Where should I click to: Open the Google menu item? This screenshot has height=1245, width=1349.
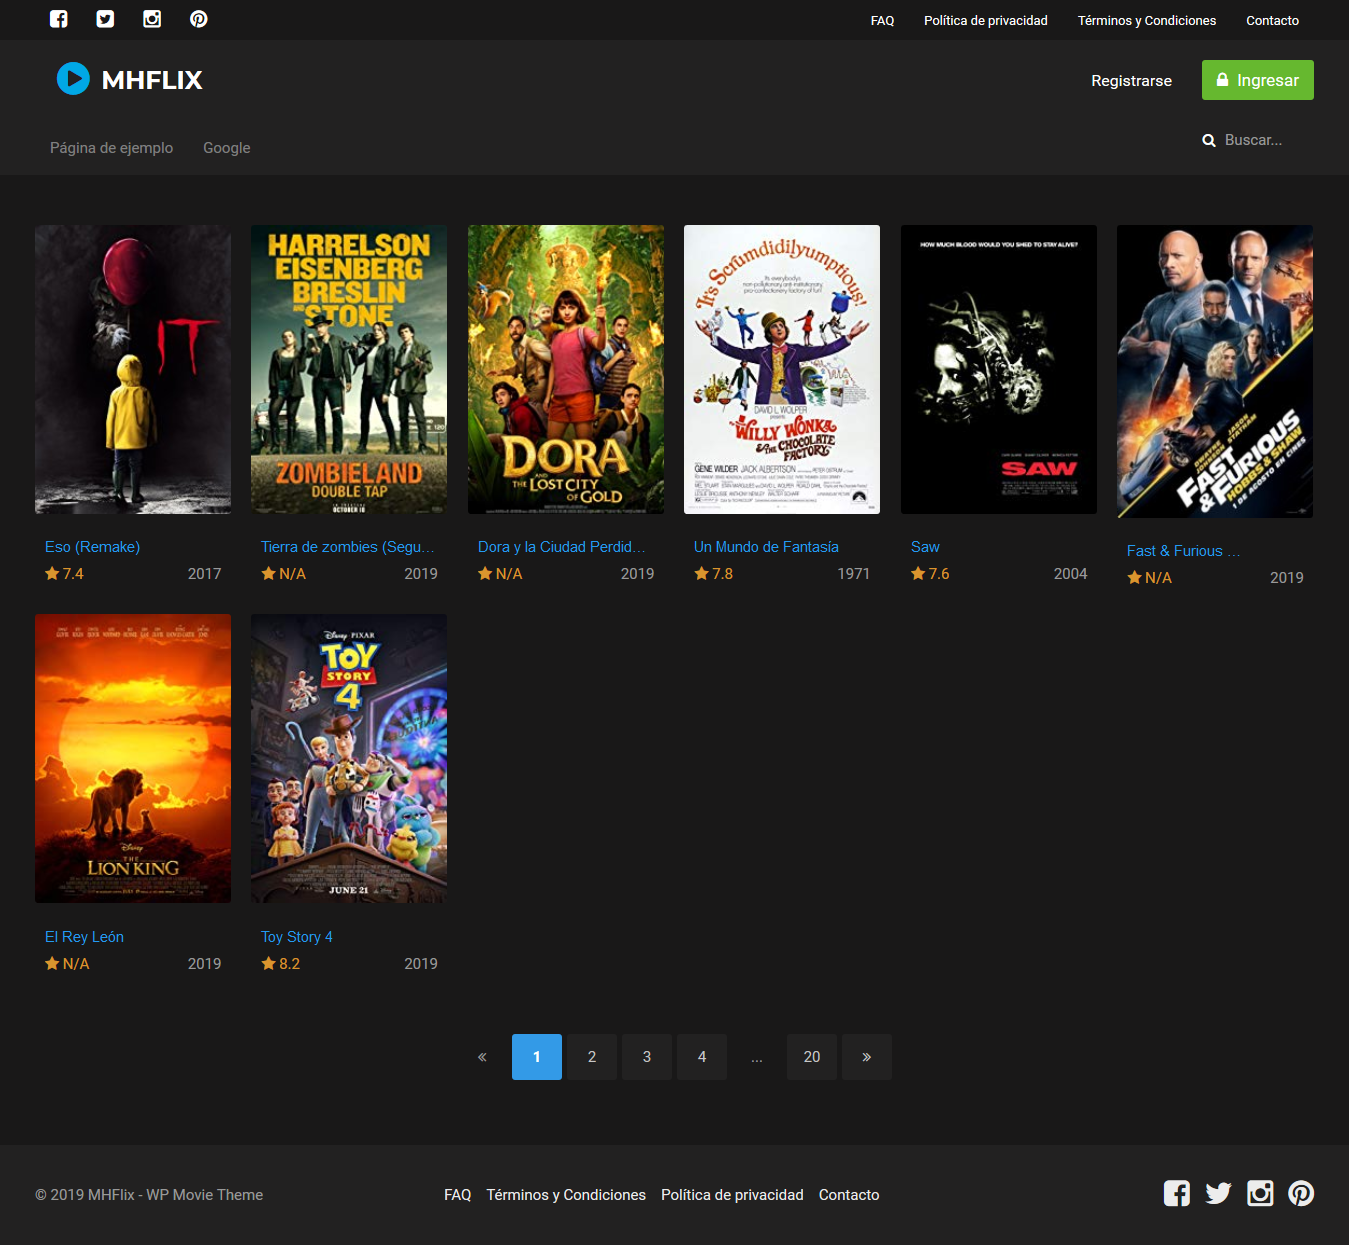tap(227, 148)
